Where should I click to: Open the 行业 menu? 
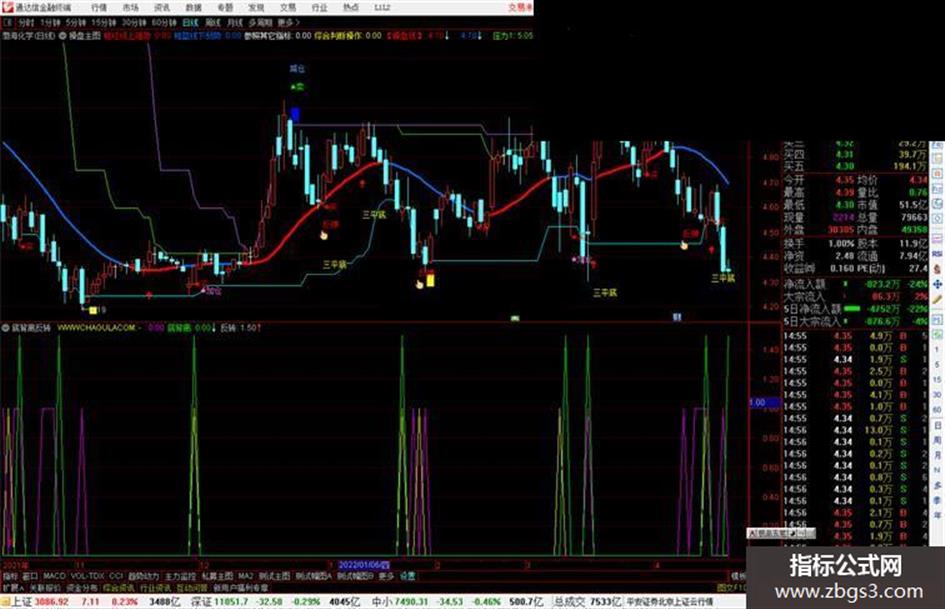[x=319, y=8]
